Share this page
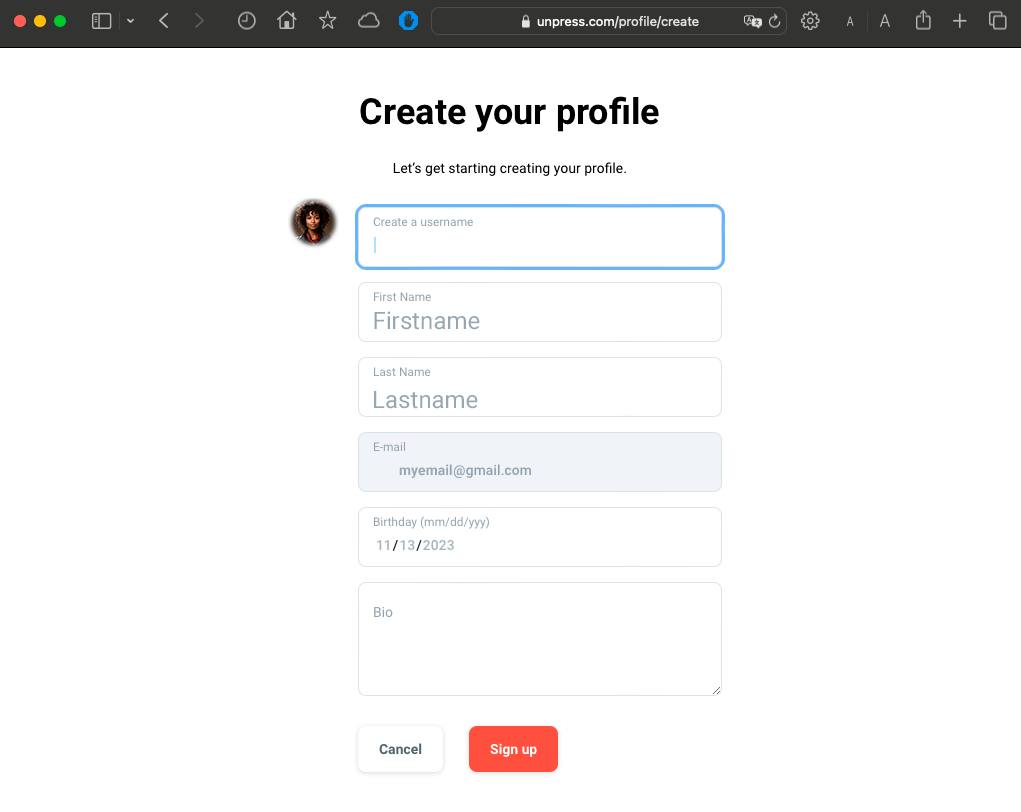The height and width of the screenshot is (812, 1021). click(x=922, y=20)
